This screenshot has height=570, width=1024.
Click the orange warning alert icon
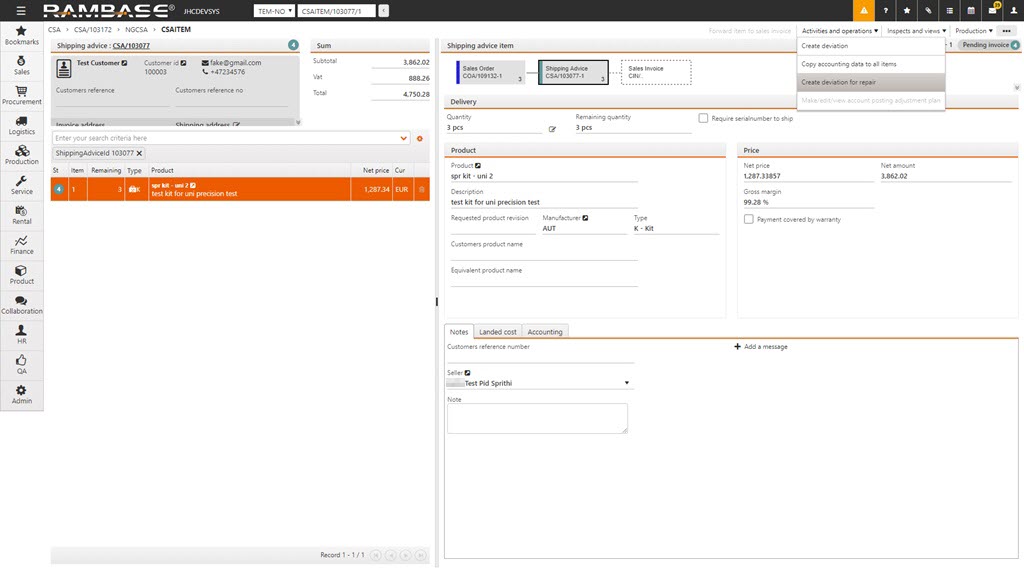coord(863,10)
